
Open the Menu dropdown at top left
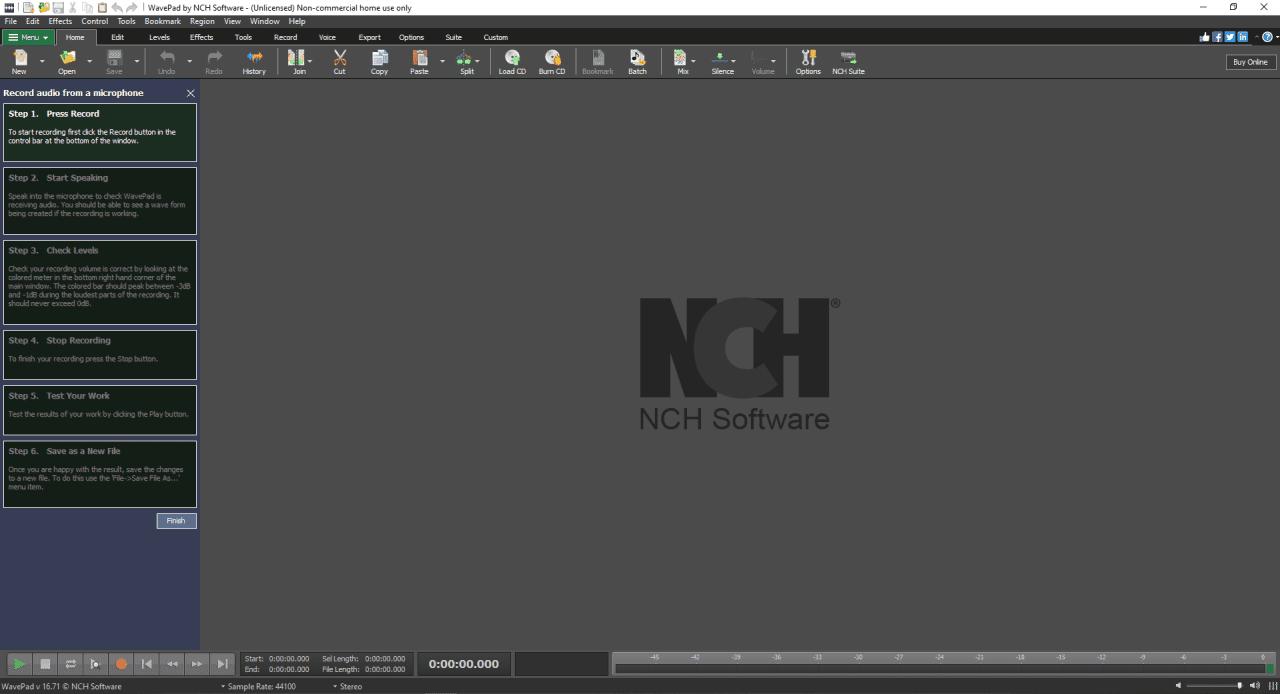27,37
